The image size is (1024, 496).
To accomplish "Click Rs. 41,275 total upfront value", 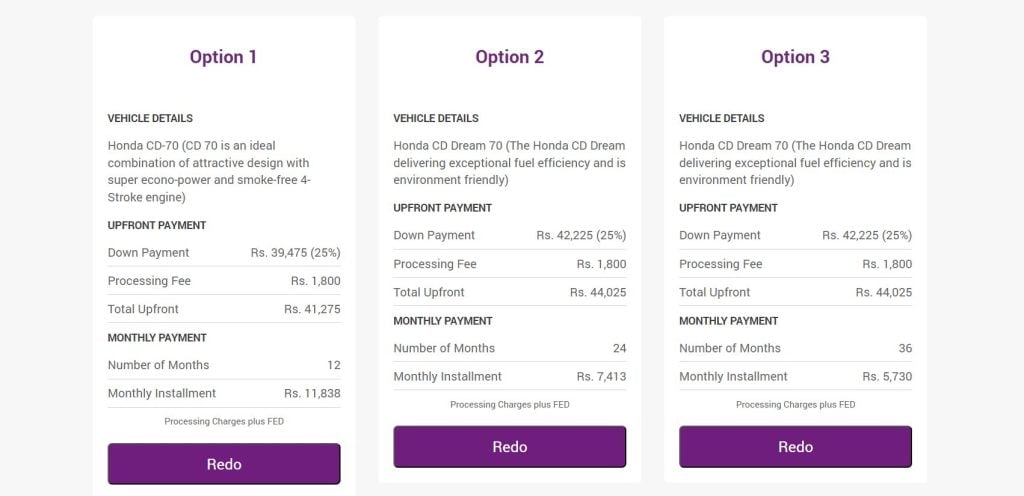I will click(x=312, y=309).
